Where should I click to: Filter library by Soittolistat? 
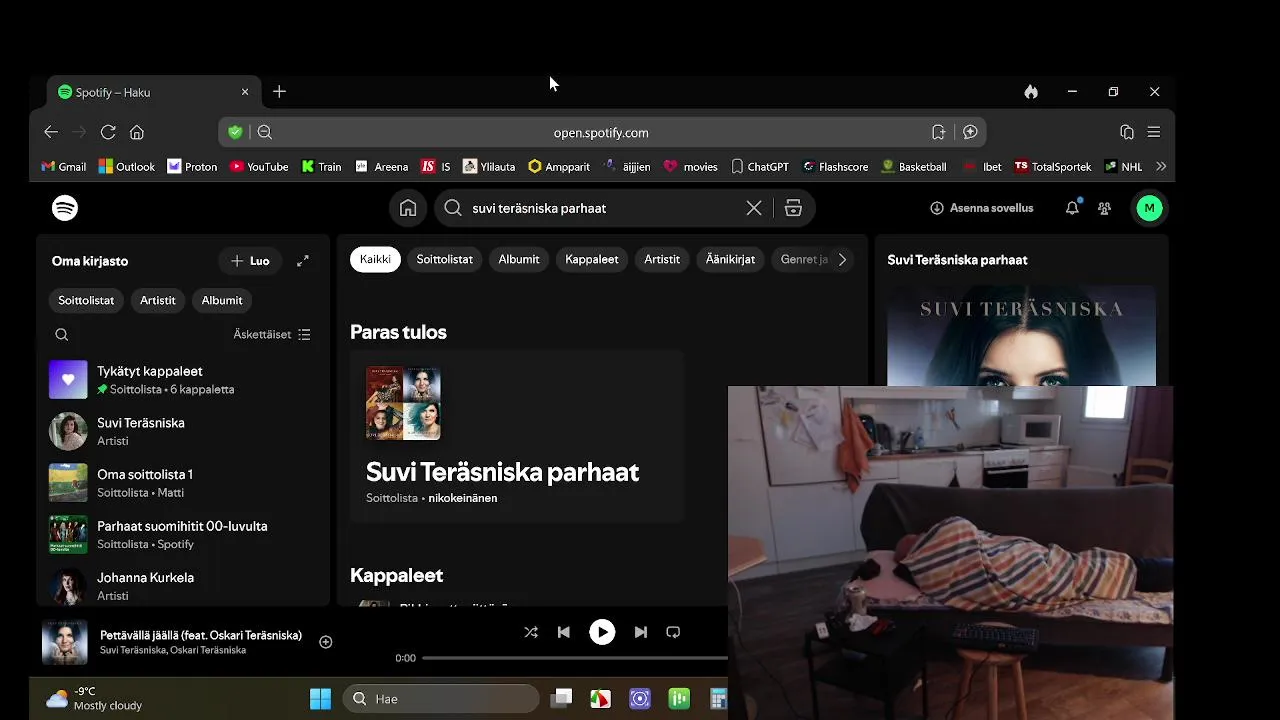(x=86, y=300)
